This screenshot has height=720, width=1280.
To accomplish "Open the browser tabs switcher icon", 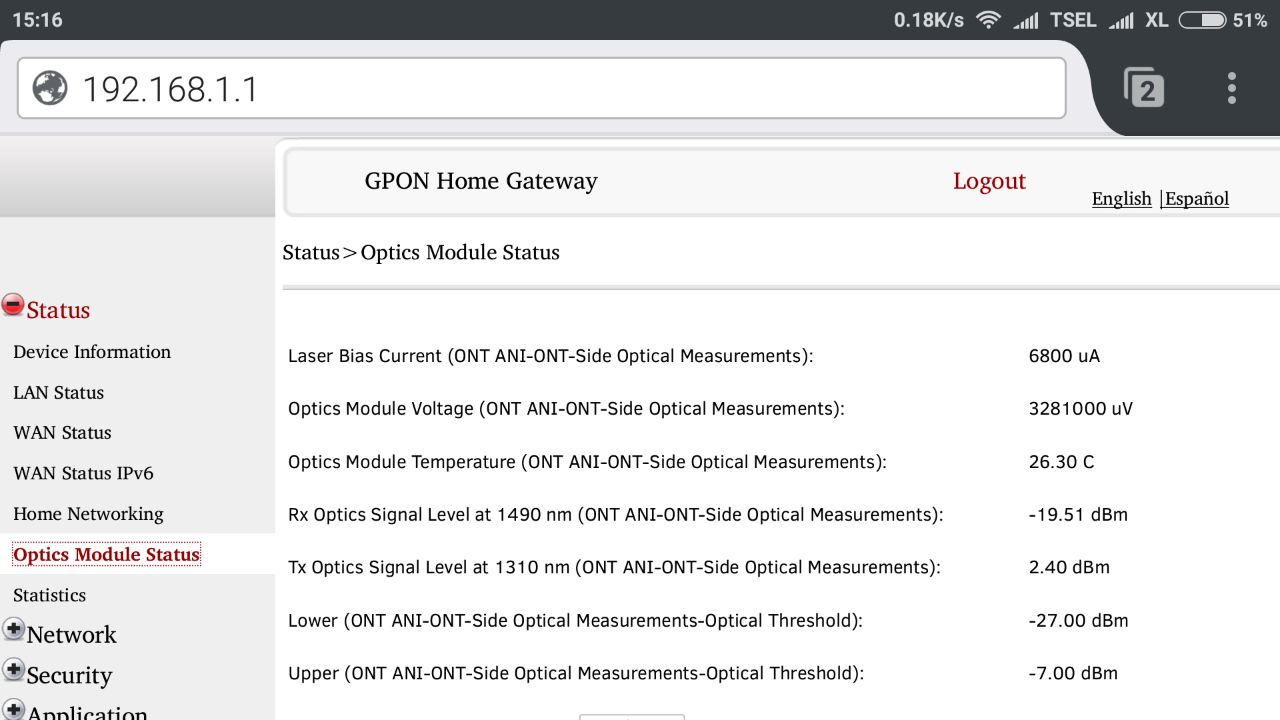I will (x=1144, y=88).
